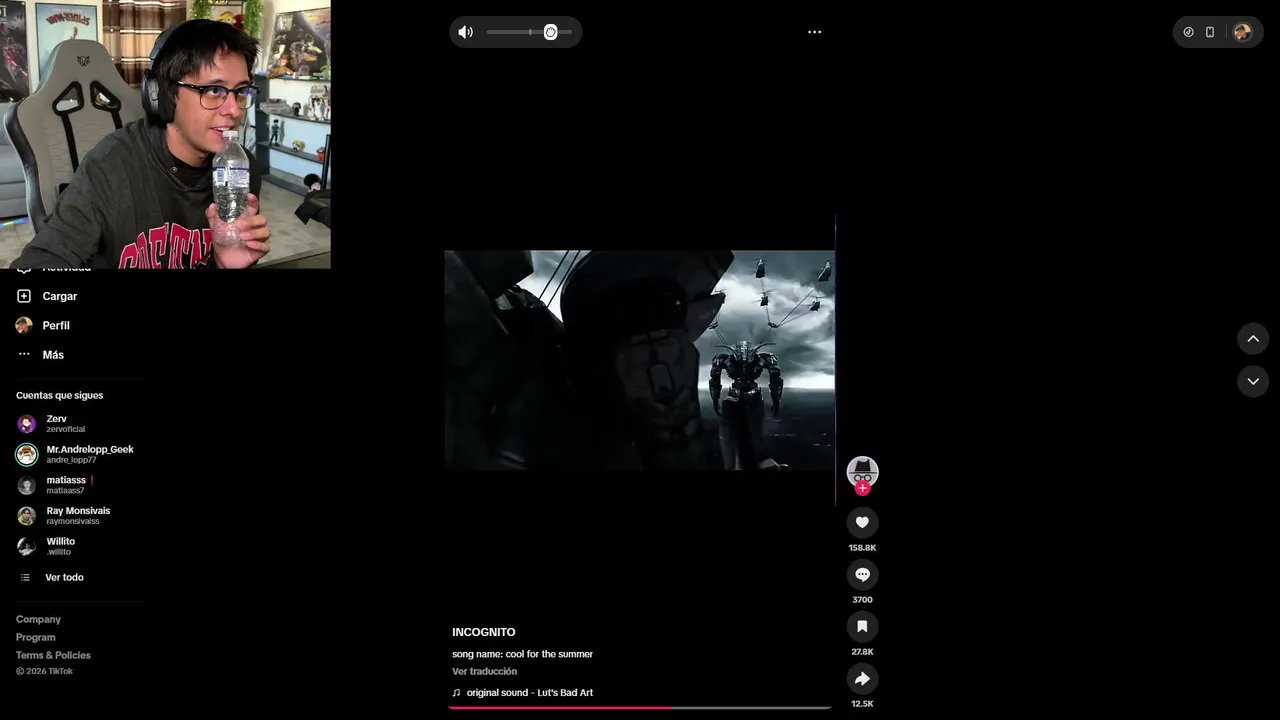Click the list icon beside Ver todo
Screen dimensions: 1280x720
pyautogui.click(x=26, y=577)
